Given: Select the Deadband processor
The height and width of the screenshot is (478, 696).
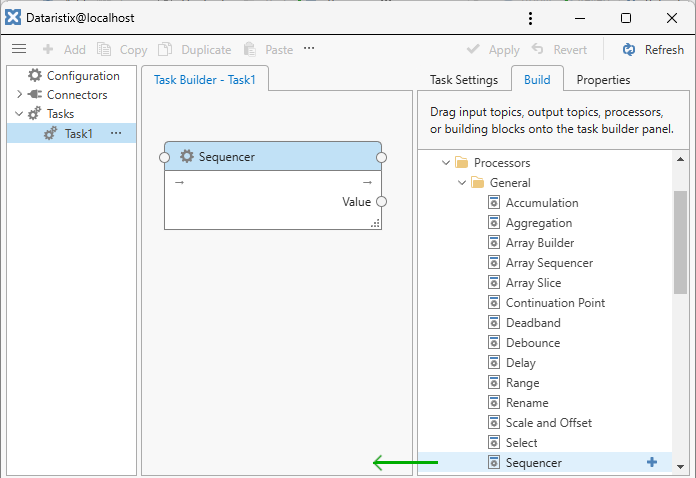Looking at the screenshot, I should tap(533, 323).
